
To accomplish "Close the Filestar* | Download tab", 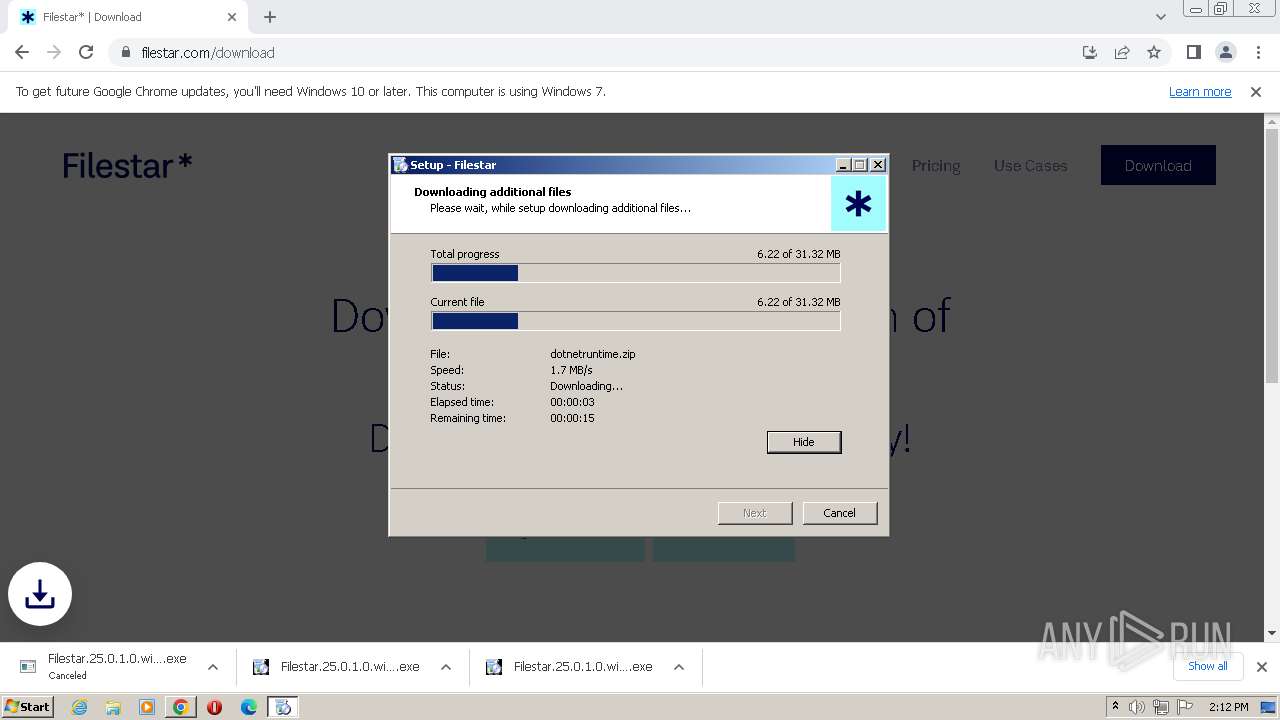I will 232,17.
